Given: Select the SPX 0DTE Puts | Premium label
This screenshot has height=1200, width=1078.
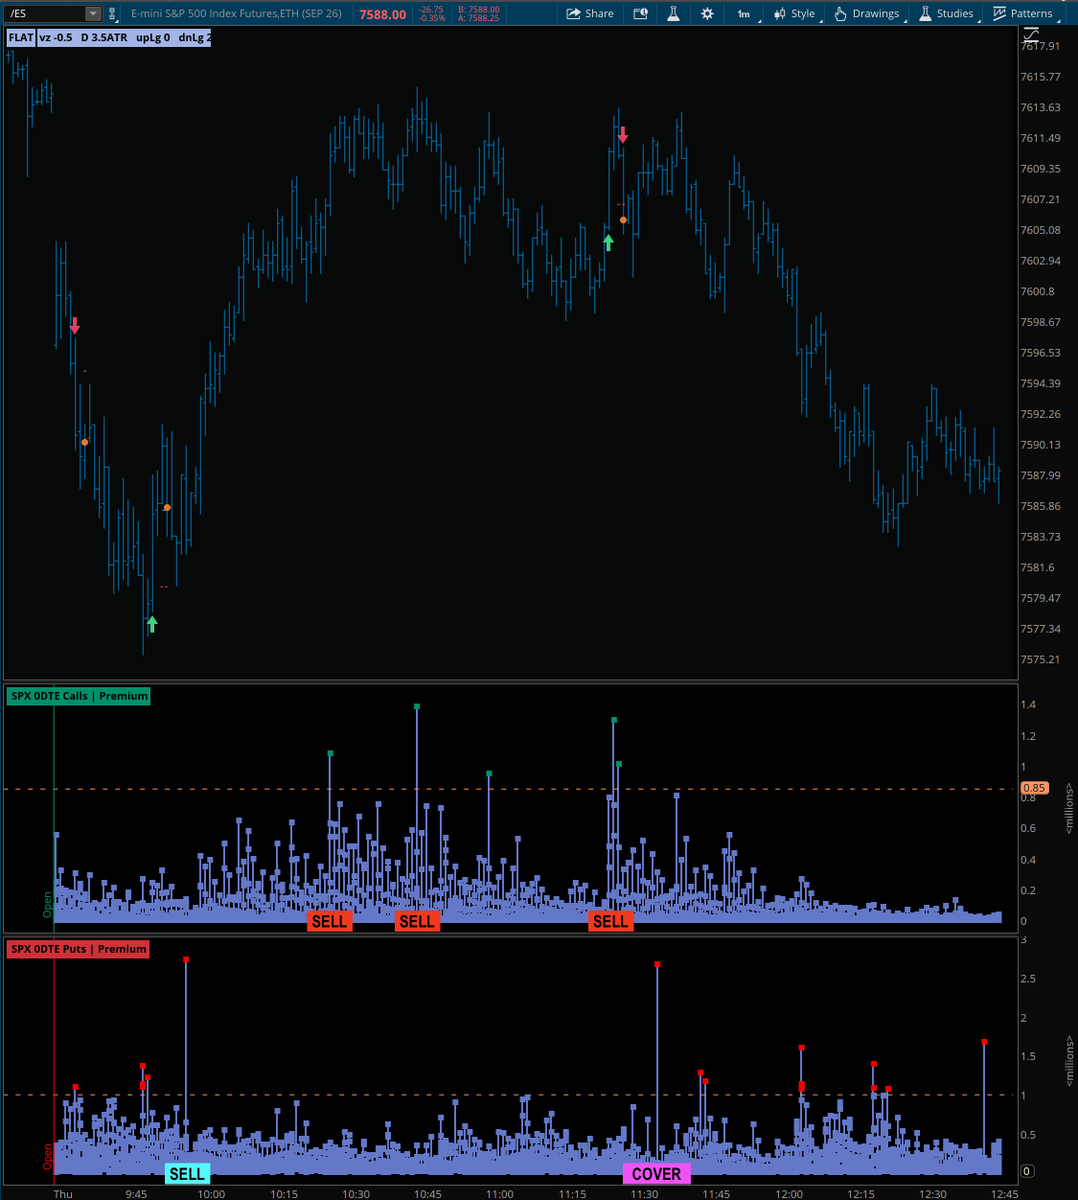Looking at the screenshot, I should click(78, 949).
